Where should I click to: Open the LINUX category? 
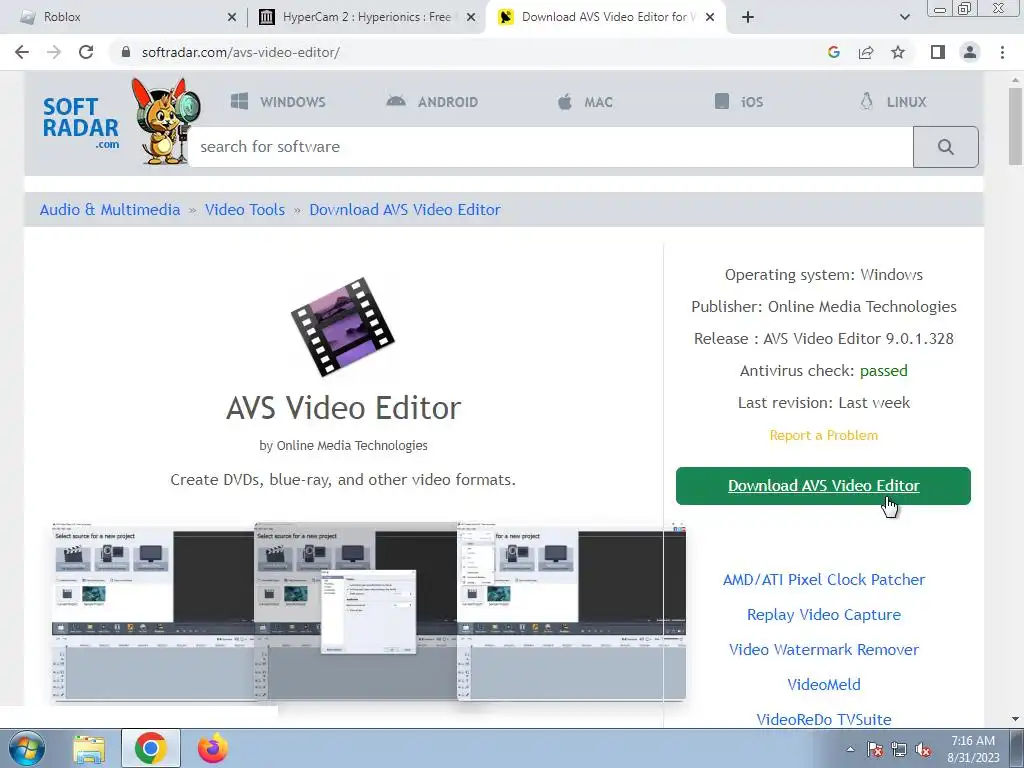click(893, 102)
